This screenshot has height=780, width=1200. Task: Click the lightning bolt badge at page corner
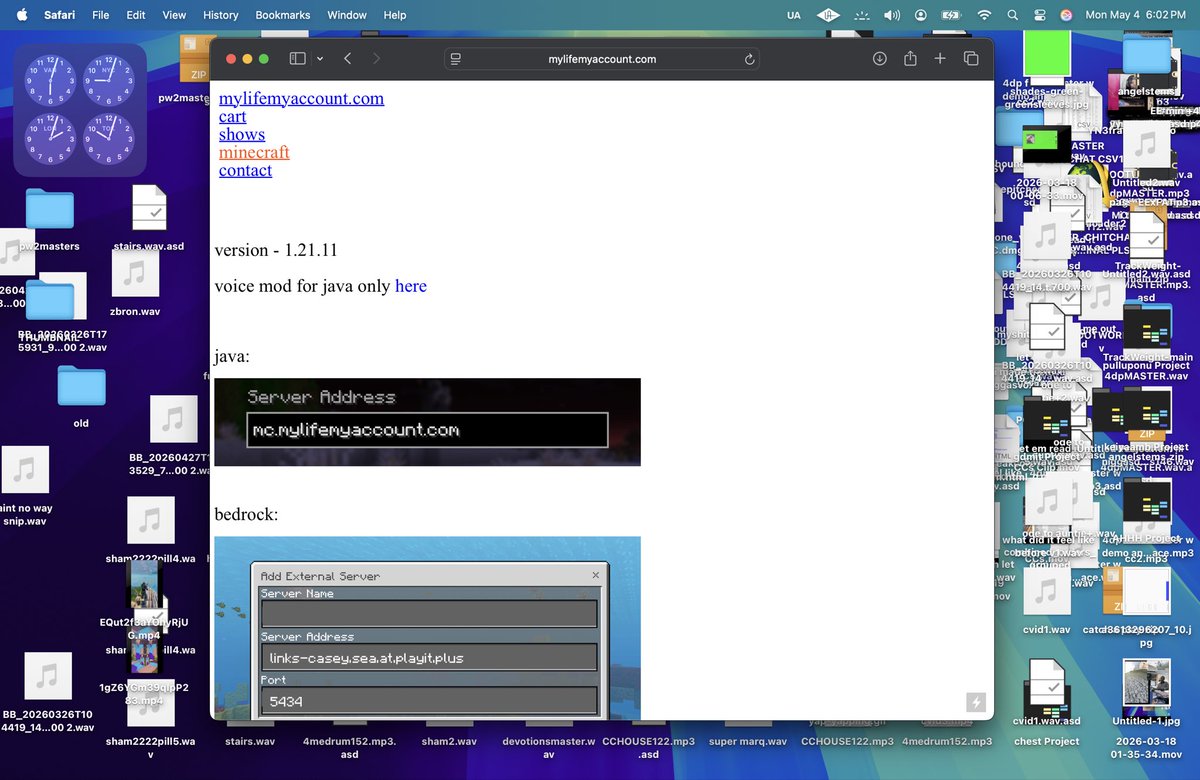976,702
